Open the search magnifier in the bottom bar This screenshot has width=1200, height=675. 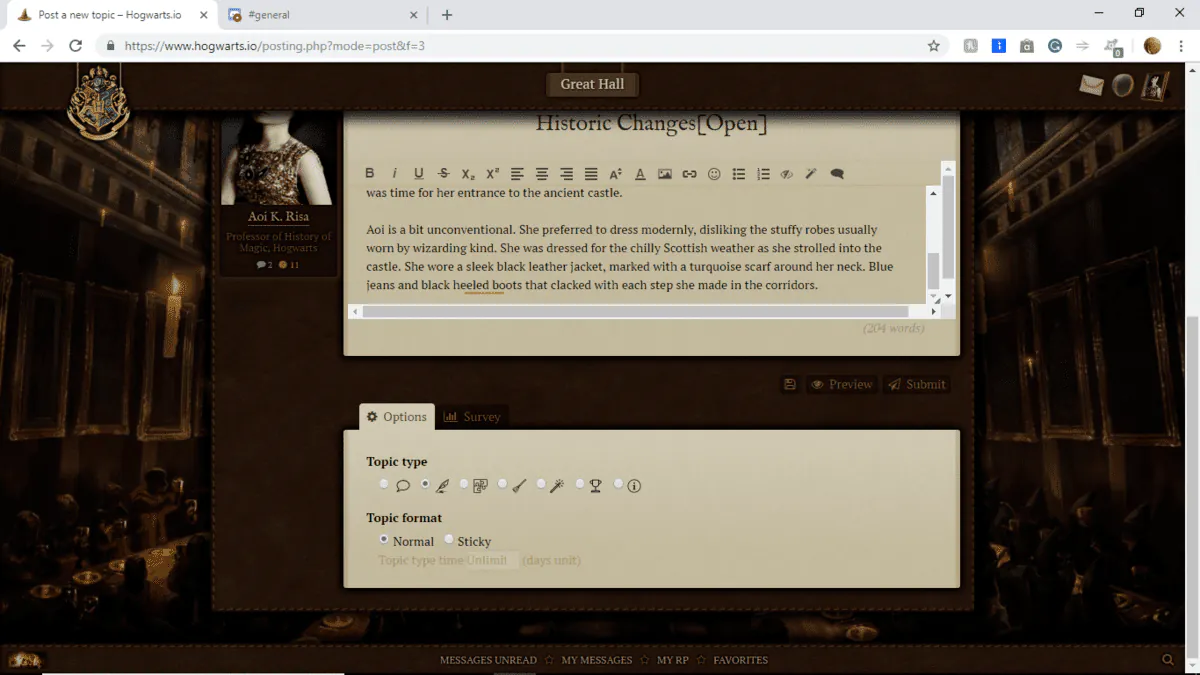click(1168, 660)
